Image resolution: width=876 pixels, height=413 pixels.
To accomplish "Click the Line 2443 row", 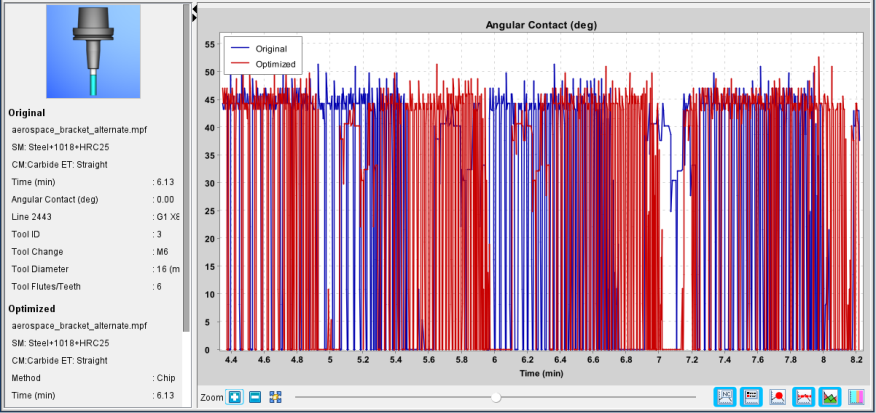I will [93, 217].
